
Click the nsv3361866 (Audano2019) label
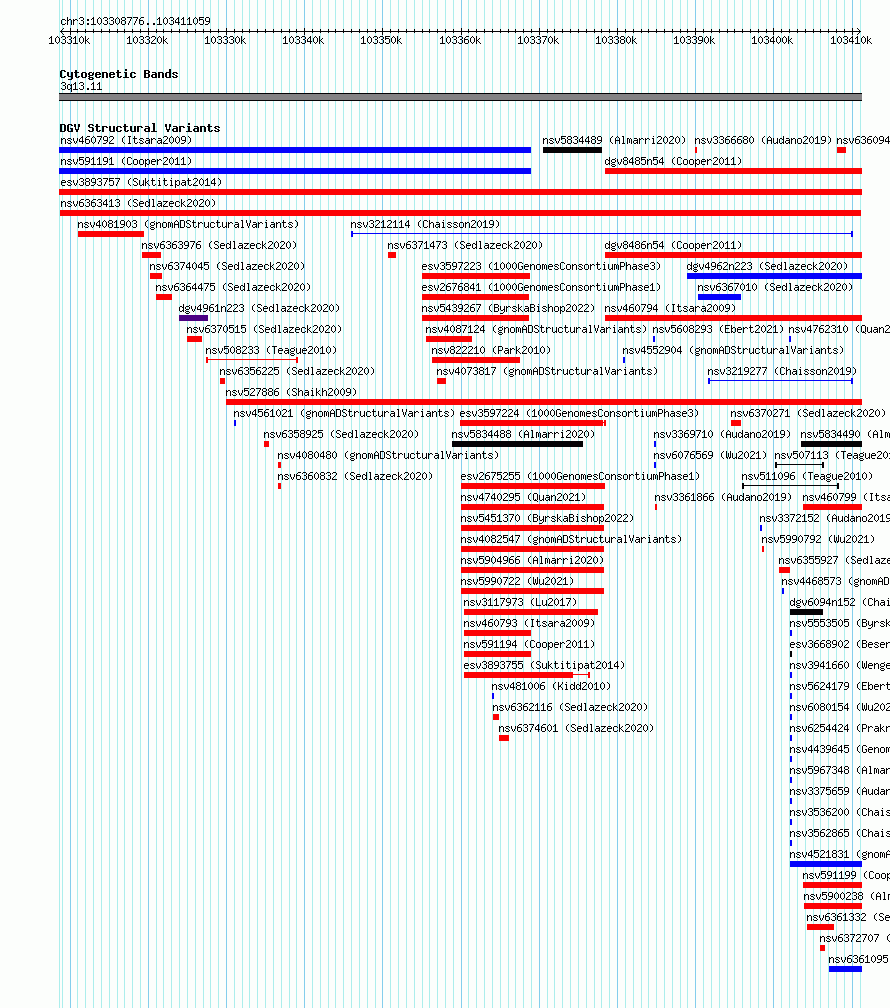[723, 498]
